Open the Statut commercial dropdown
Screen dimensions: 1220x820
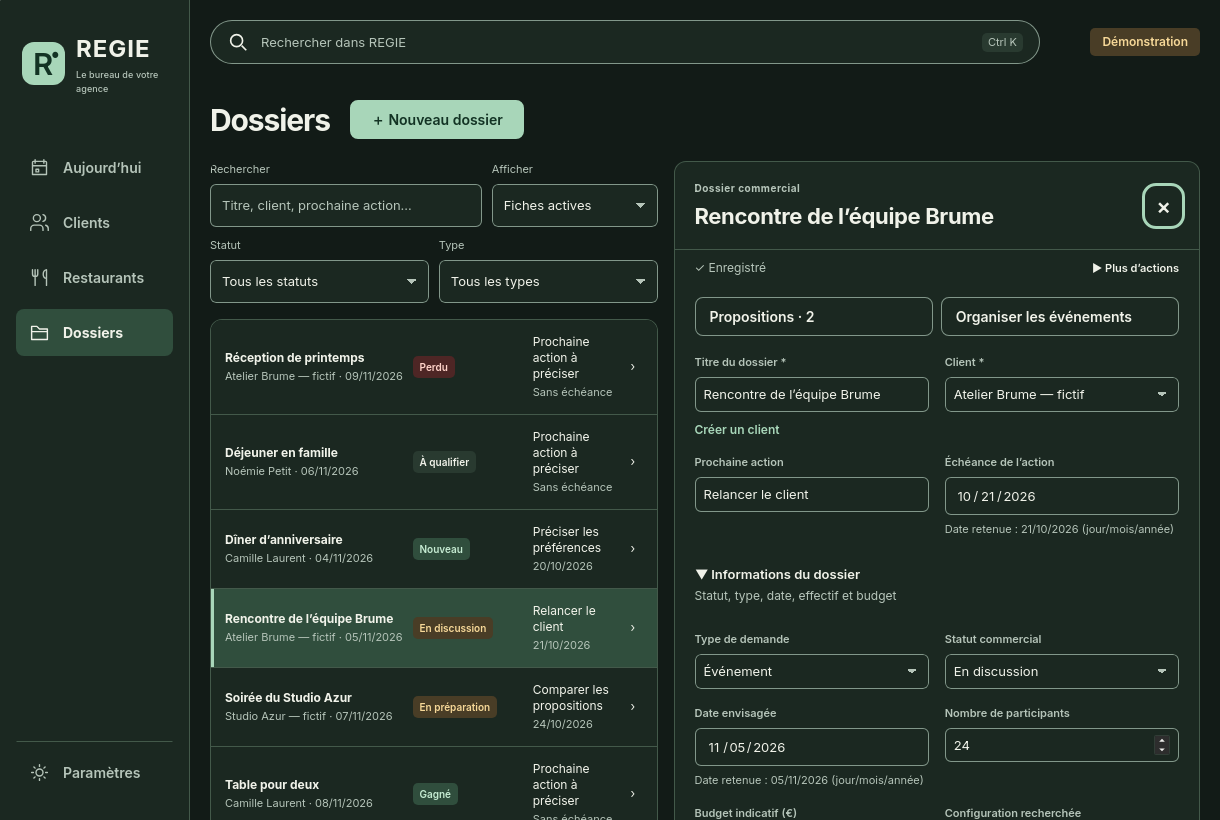pos(1061,671)
